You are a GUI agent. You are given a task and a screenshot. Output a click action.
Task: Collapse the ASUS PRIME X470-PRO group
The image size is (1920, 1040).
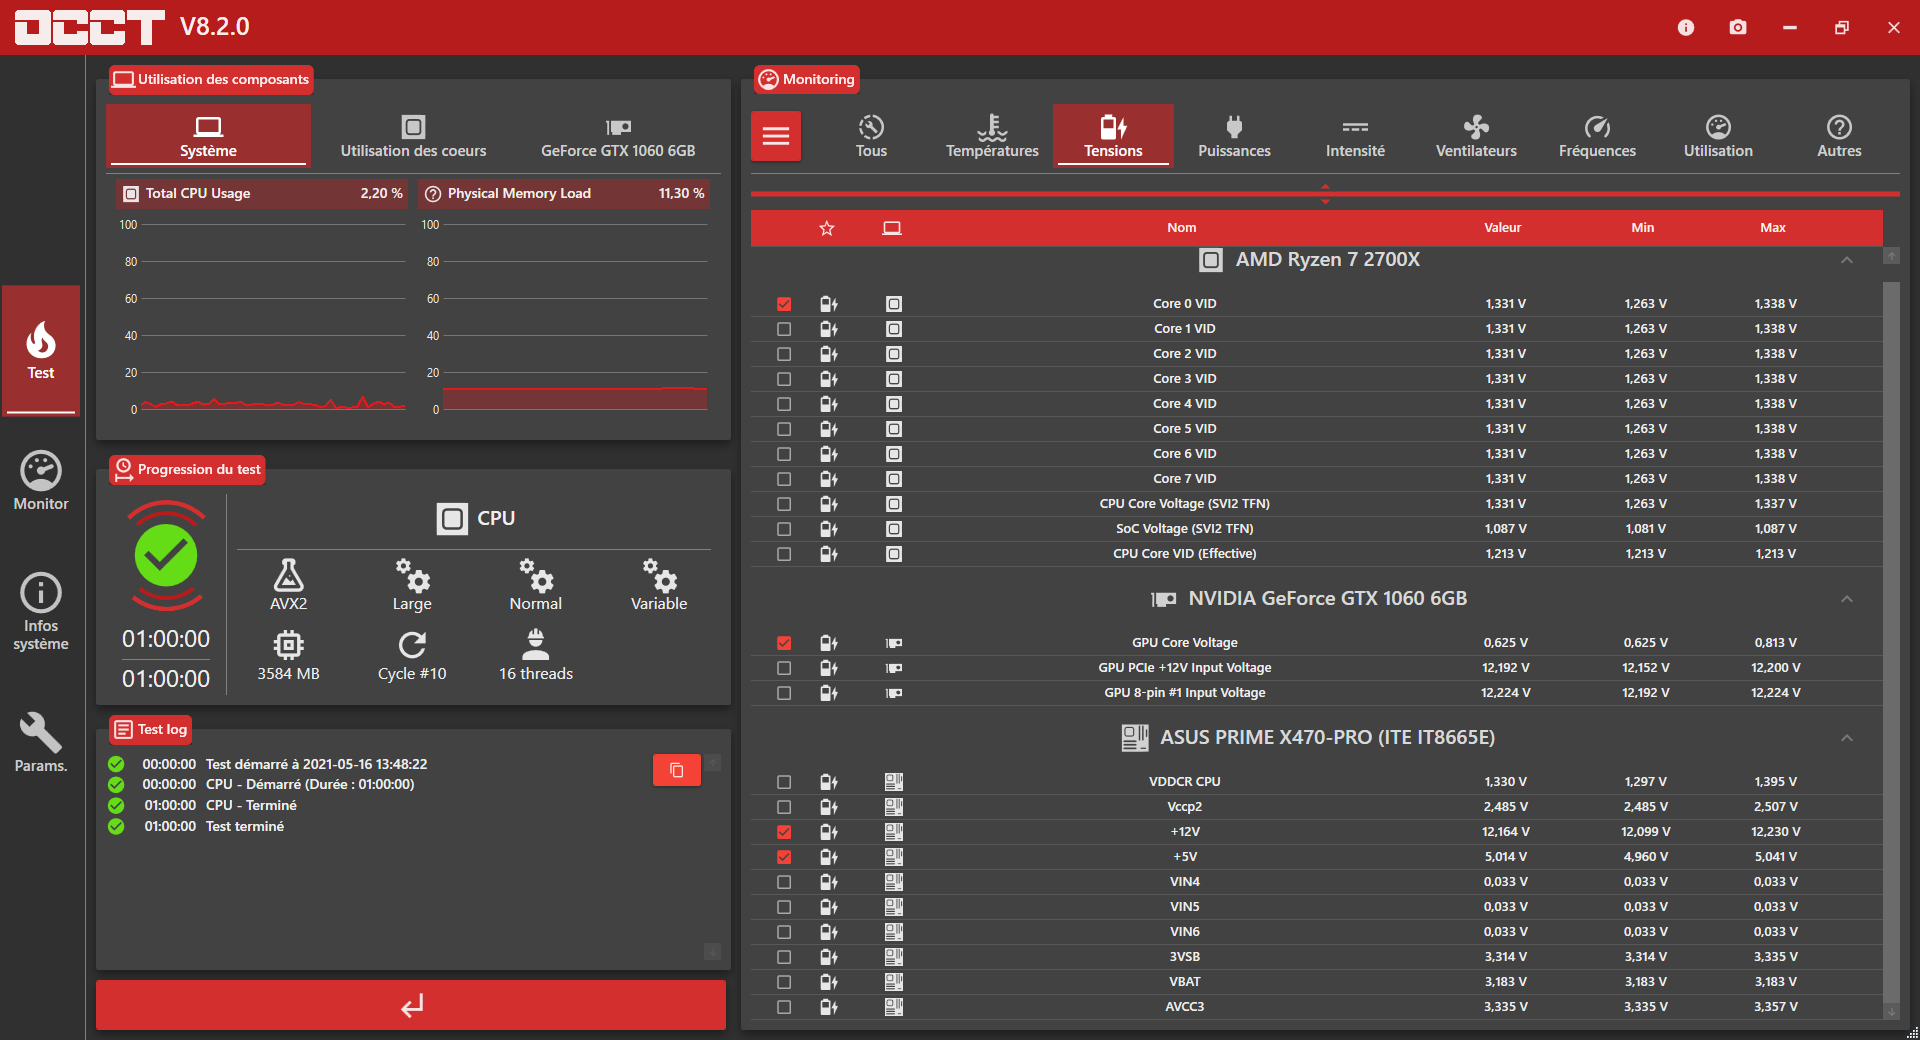1847,738
